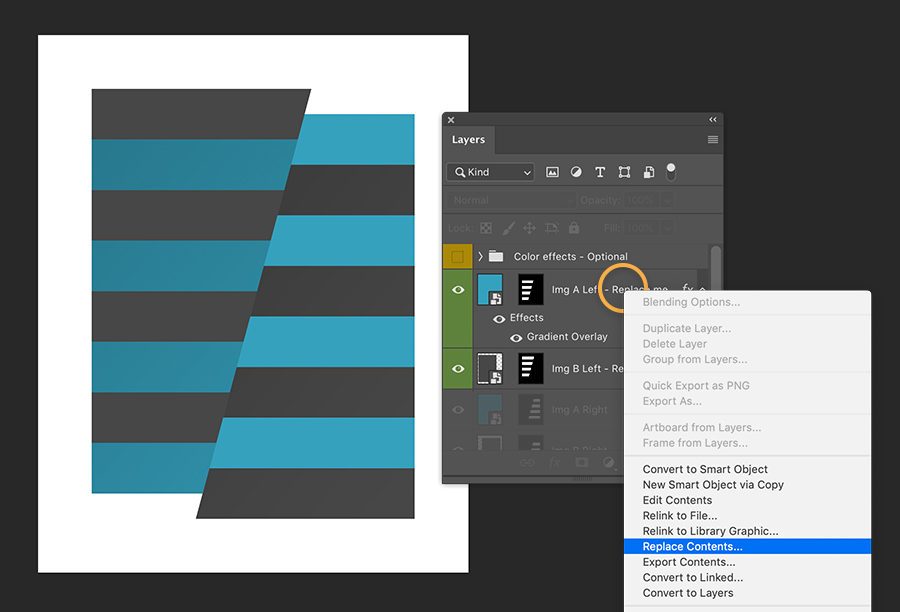Filter layers by pixel layers icon
The height and width of the screenshot is (612, 900).
[x=552, y=172]
